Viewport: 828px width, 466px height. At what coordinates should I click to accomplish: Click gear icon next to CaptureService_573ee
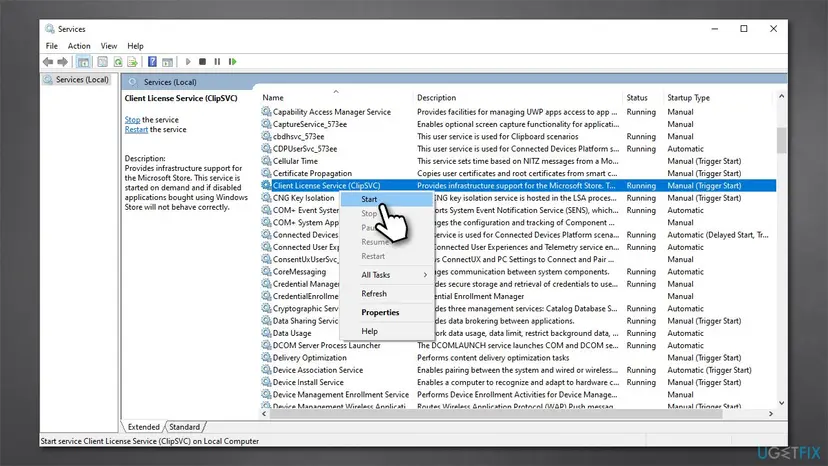pos(266,124)
